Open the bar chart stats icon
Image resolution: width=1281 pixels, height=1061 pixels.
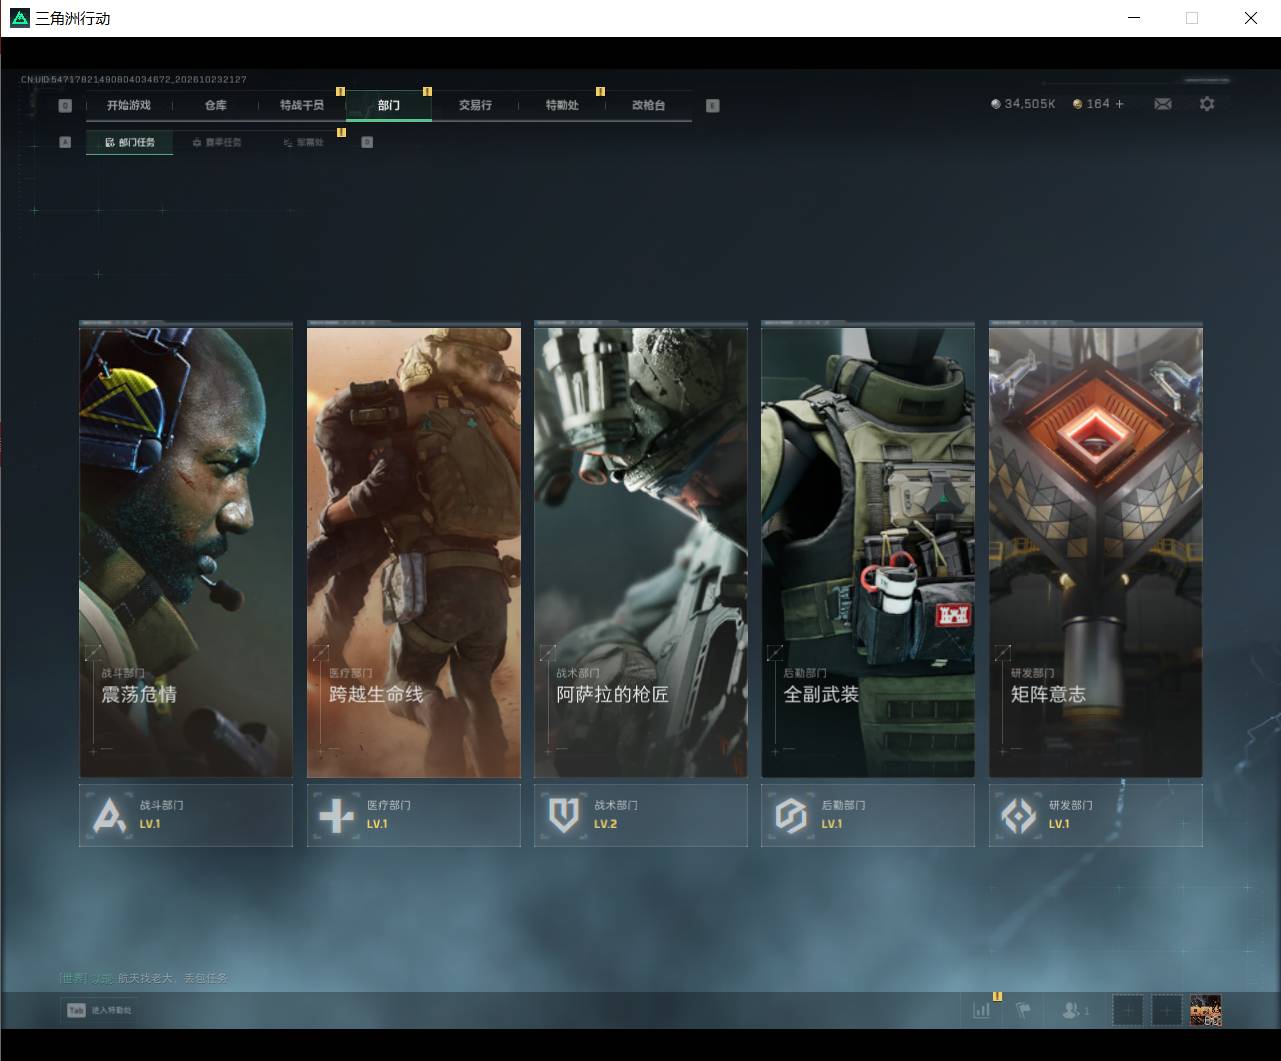click(x=982, y=1010)
